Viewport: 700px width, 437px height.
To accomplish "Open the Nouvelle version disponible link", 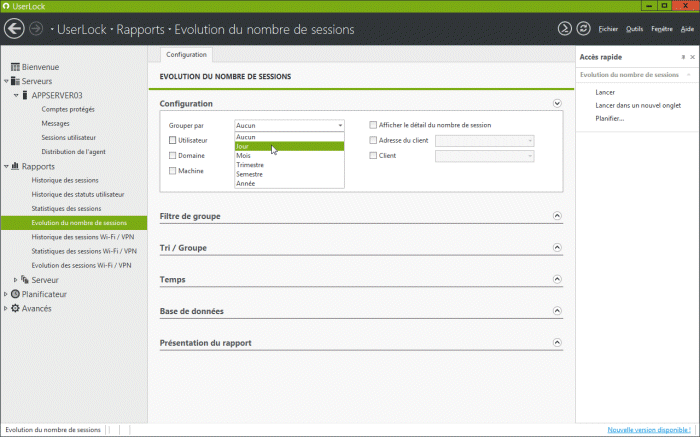I will 649,430.
